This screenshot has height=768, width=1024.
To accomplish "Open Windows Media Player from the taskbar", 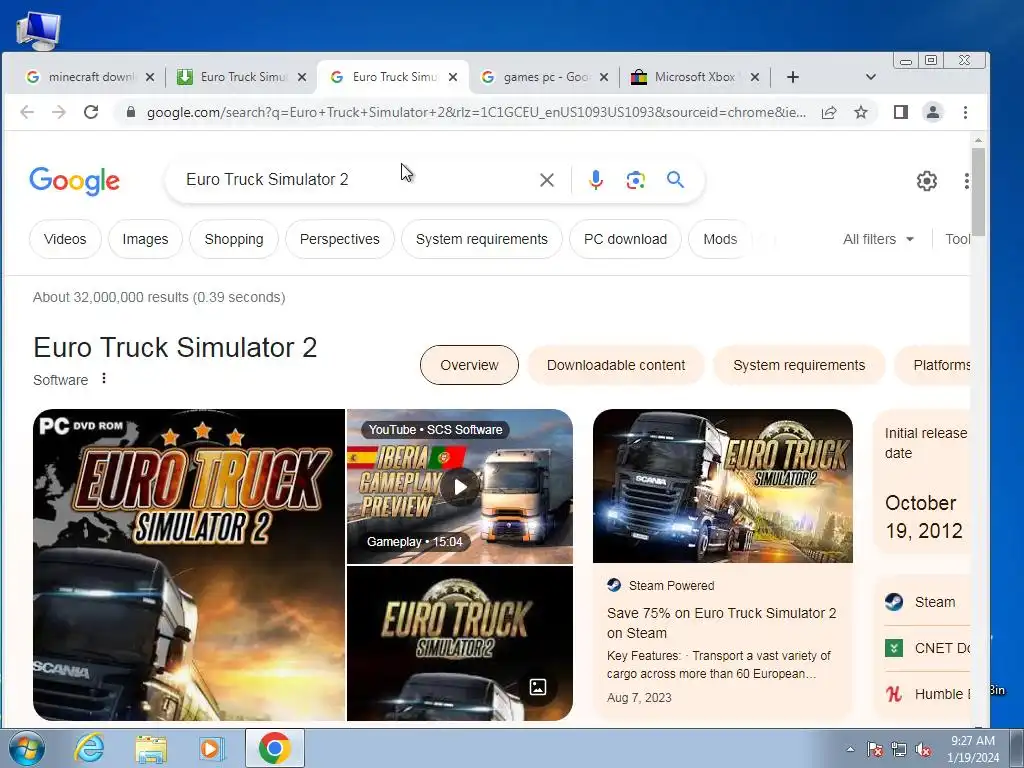I will (x=212, y=748).
